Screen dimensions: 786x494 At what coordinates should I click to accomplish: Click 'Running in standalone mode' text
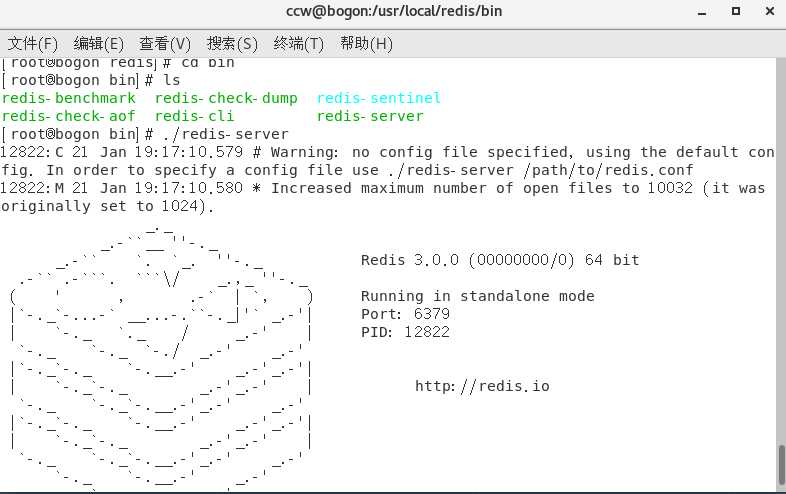pyautogui.click(x=478, y=296)
